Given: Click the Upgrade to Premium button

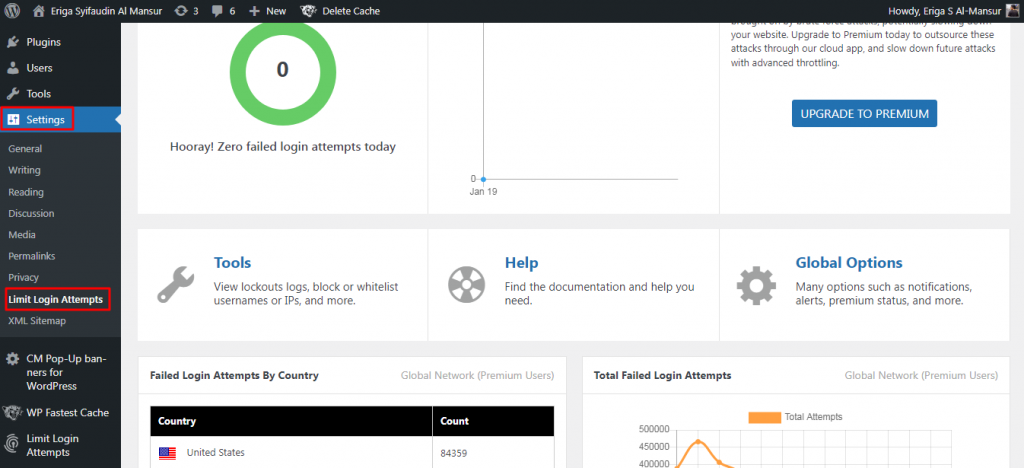Looking at the screenshot, I should [864, 113].
